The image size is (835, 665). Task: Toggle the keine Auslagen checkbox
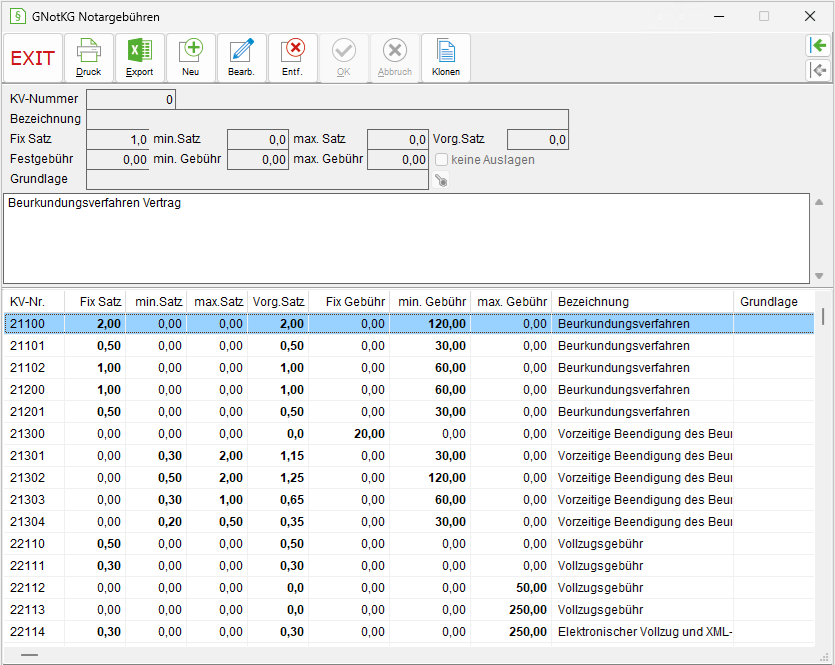pos(441,160)
